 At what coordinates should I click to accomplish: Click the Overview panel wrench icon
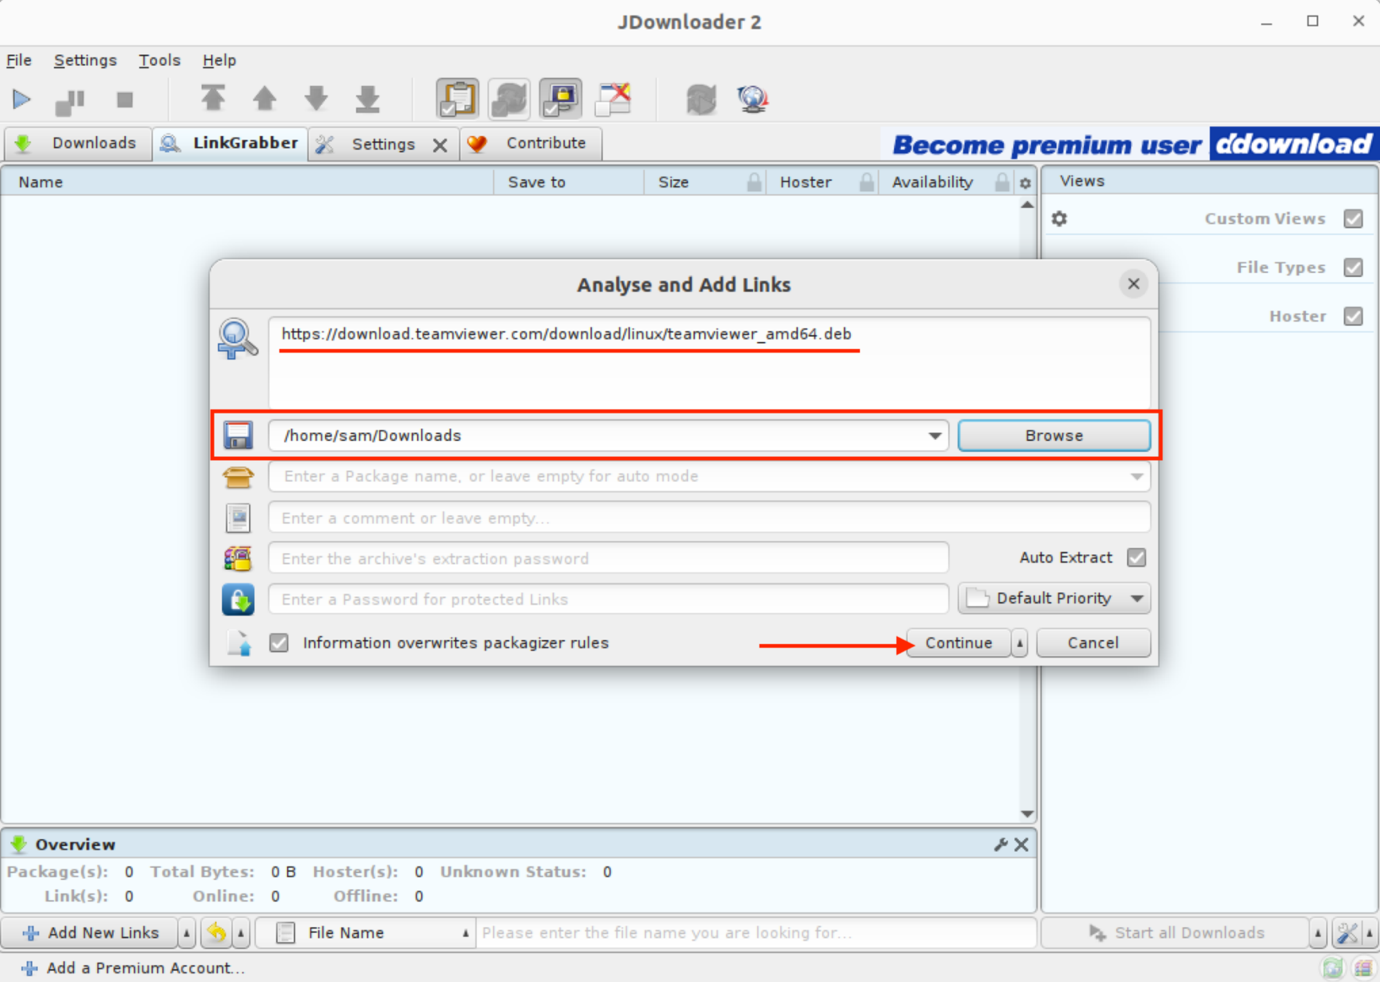(x=1000, y=844)
